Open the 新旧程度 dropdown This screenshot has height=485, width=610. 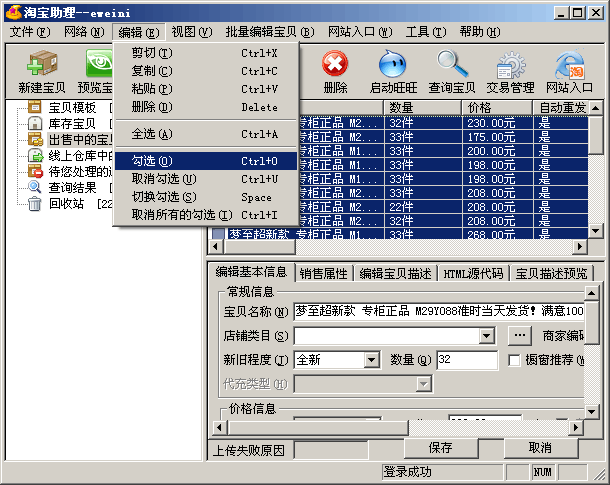371,360
